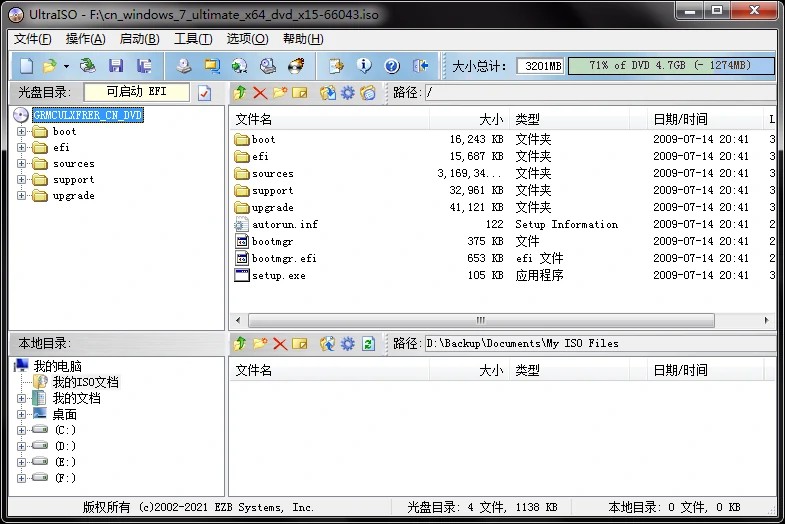Sort the image list by 日期/时间 column header

point(704,119)
